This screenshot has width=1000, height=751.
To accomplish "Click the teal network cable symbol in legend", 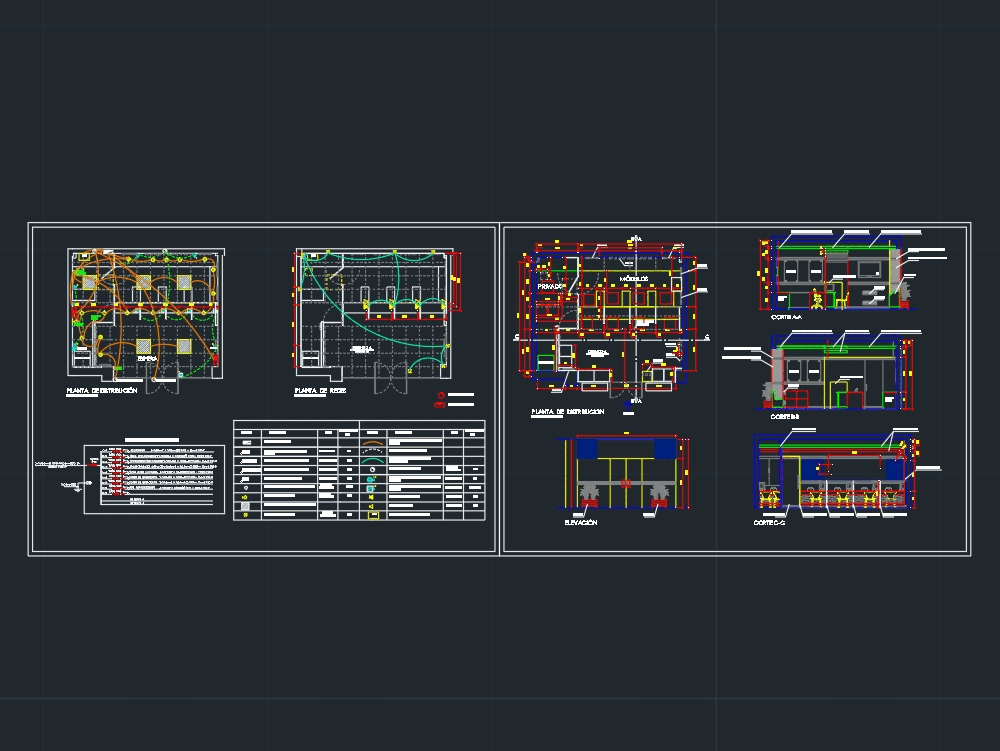I will click(x=373, y=460).
